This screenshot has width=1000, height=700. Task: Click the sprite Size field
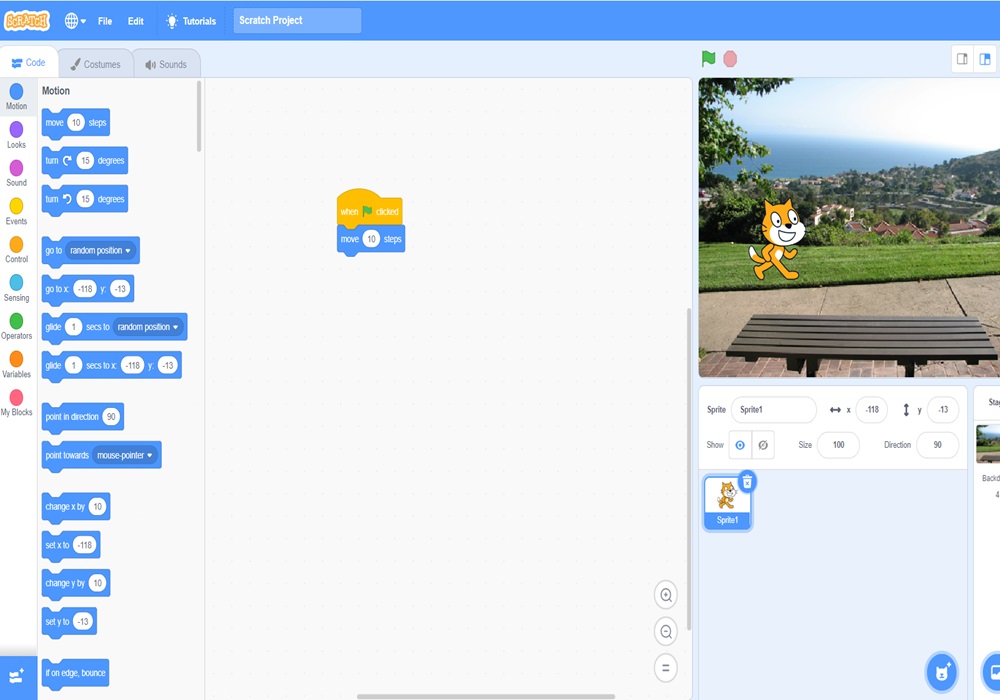838,445
